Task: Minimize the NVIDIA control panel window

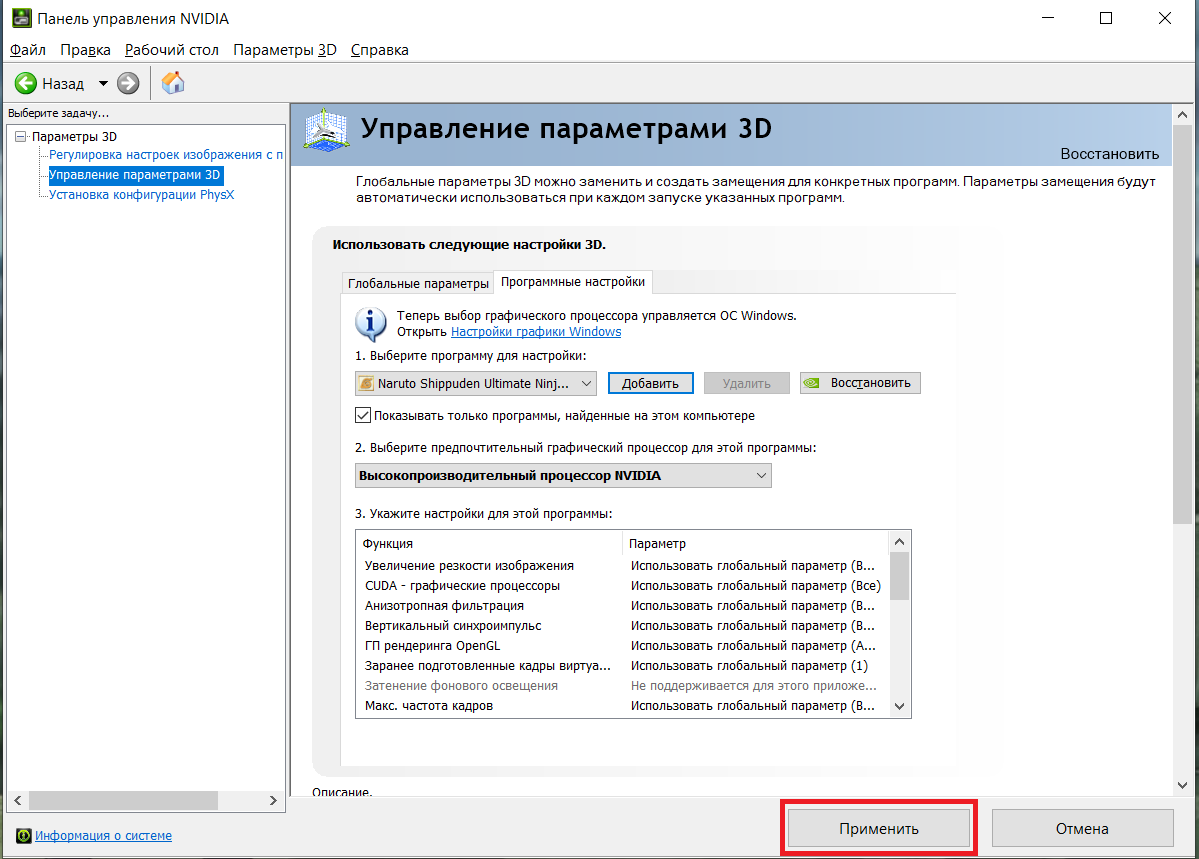Action: point(1048,18)
